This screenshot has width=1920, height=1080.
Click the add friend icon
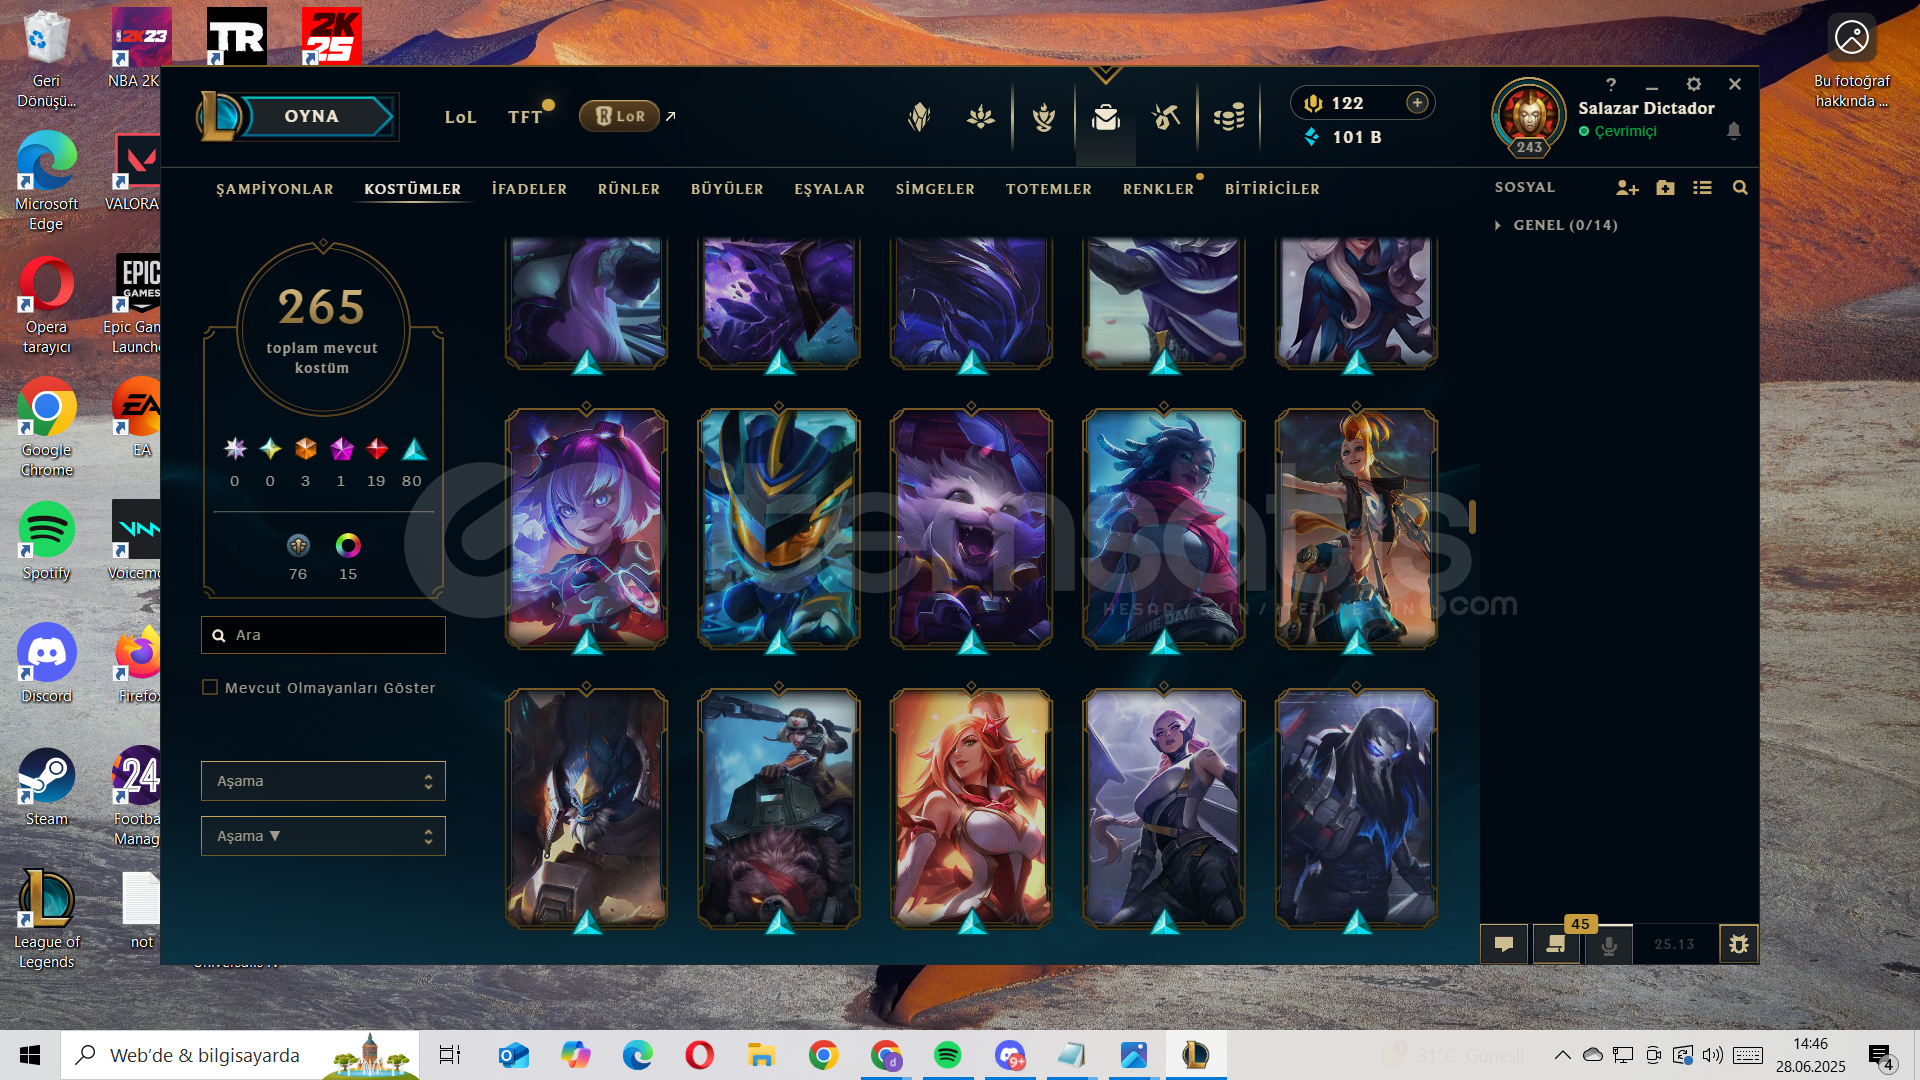(1627, 188)
